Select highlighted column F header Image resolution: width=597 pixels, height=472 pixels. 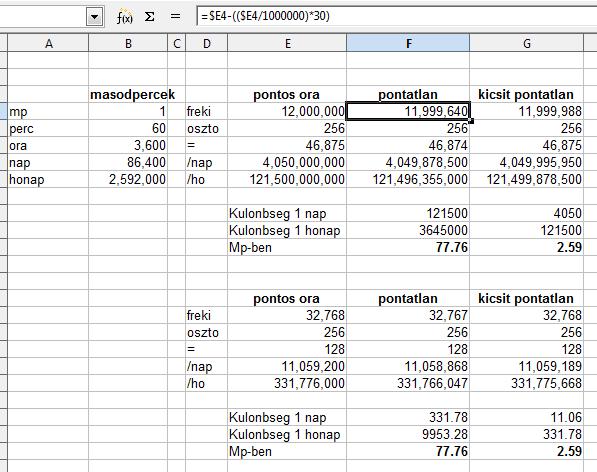(x=408, y=43)
